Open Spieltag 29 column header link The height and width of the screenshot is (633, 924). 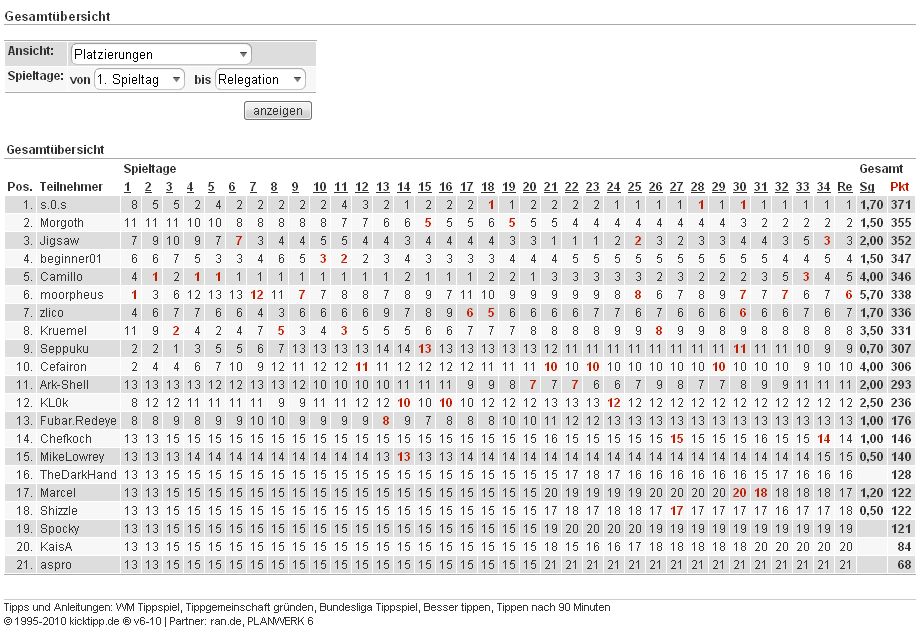pyautogui.click(x=718, y=187)
